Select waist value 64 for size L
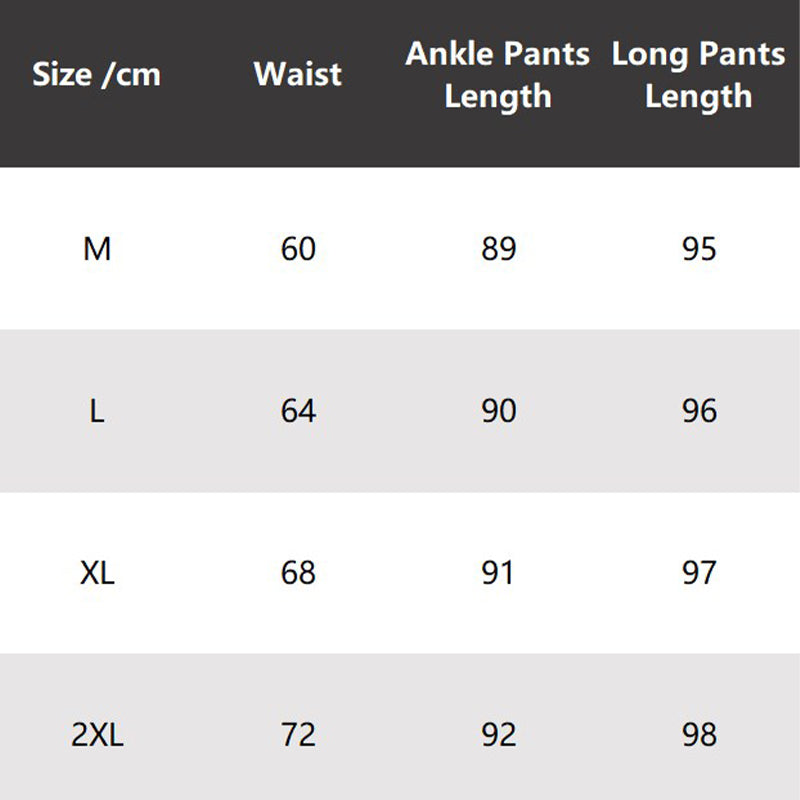This screenshot has width=800, height=800. click(x=298, y=410)
